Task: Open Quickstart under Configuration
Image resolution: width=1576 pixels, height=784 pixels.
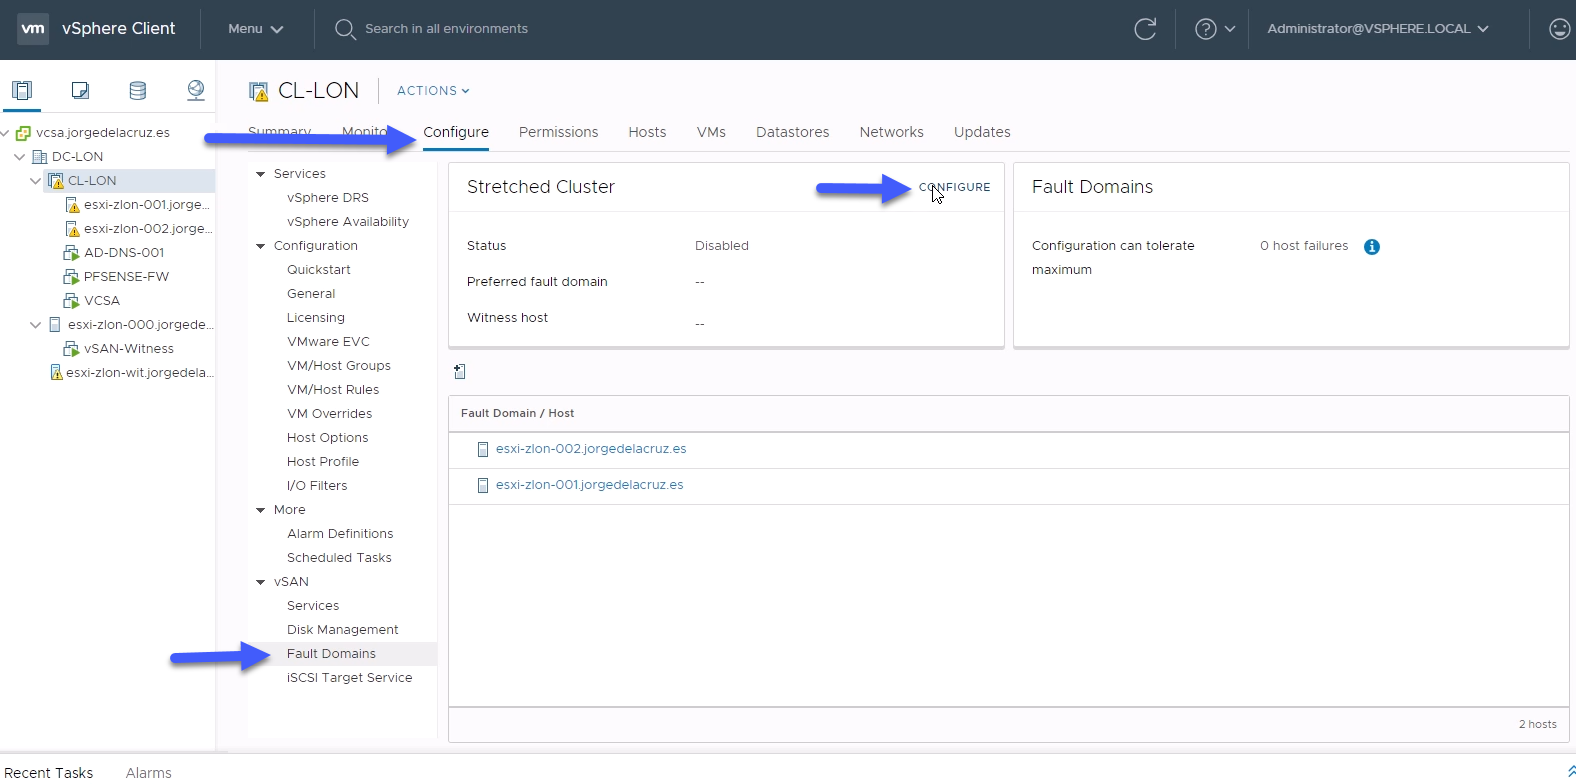Action: [x=319, y=270]
